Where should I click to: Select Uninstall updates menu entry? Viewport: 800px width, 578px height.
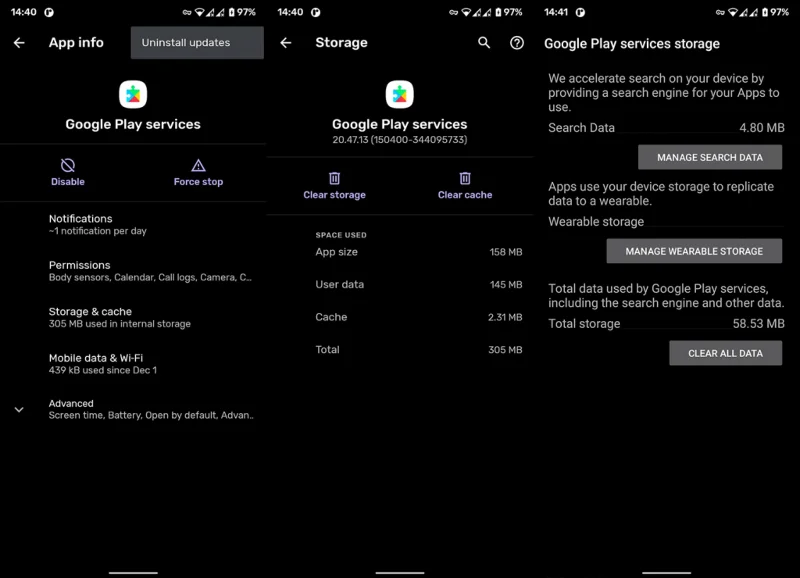click(197, 43)
